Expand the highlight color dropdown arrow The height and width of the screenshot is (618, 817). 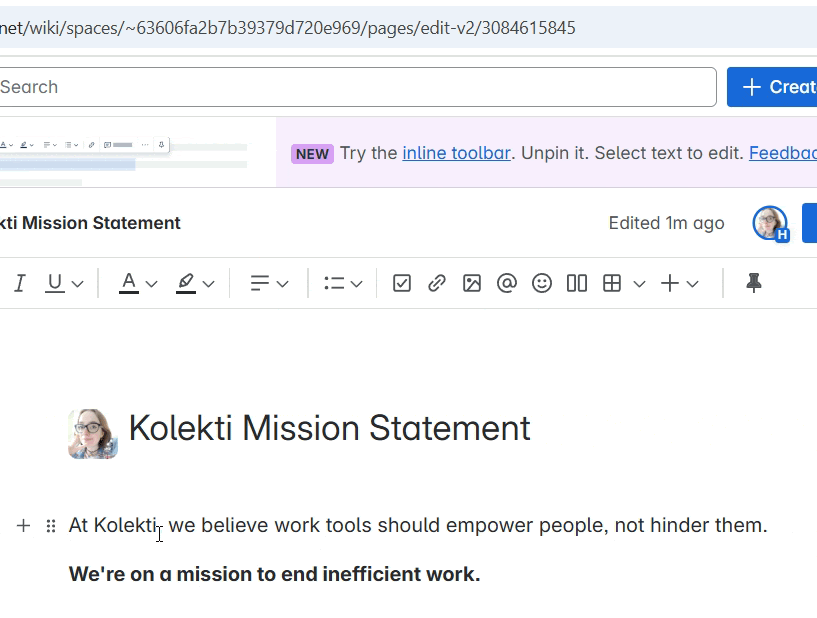[x=208, y=284]
